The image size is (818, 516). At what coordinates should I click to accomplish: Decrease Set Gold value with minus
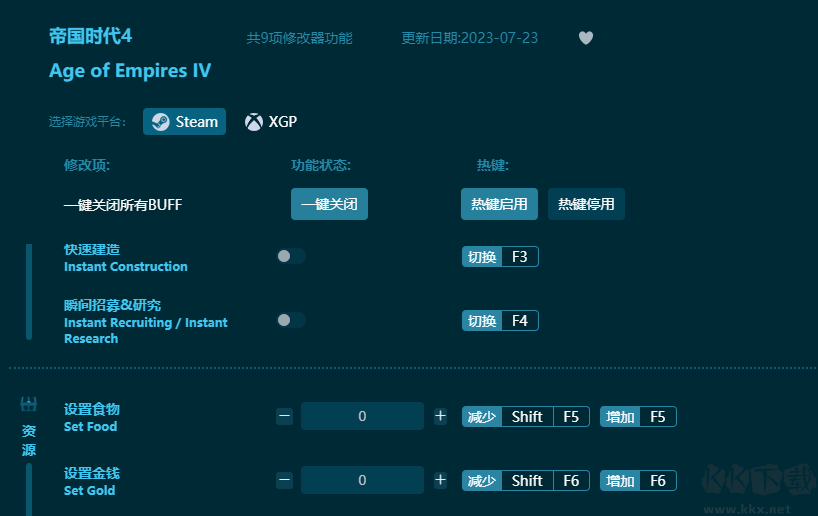(284, 480)
